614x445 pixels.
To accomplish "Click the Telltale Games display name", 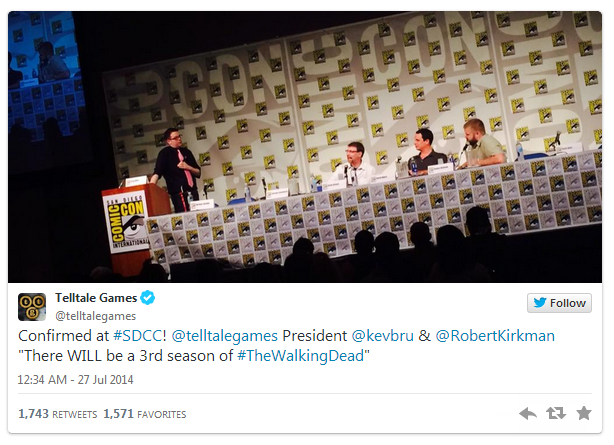I will (96, 298).
